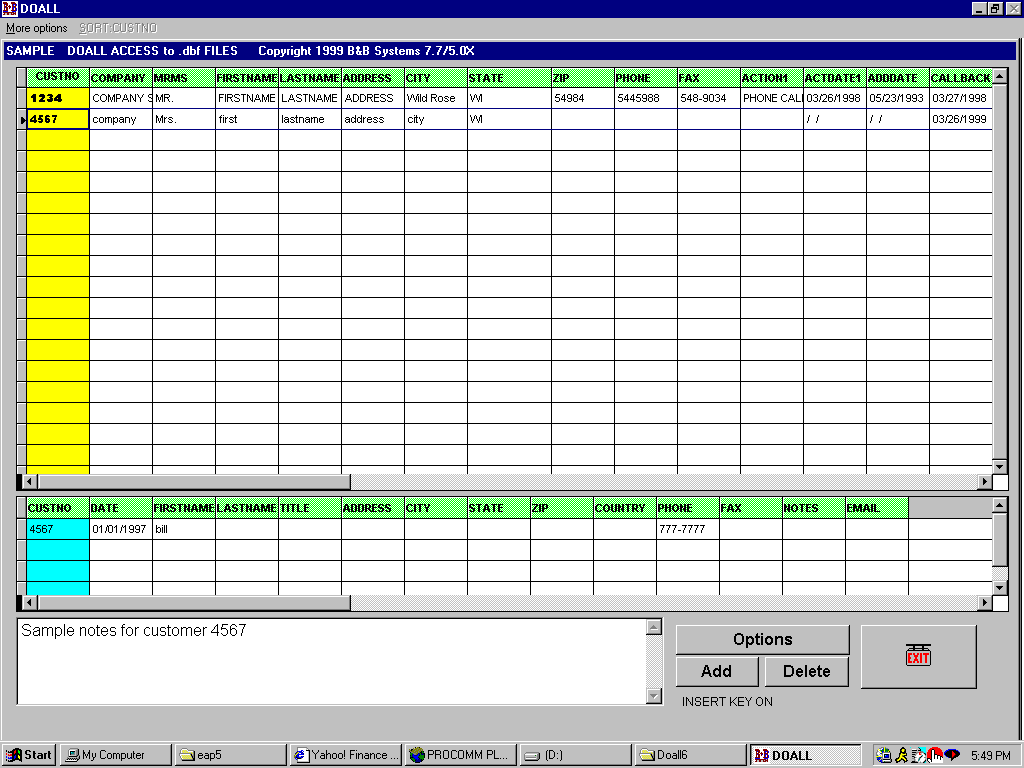Image resolution: width=1024 pixels, height=768 pixels.
Task: Activate the PROCOMM PL... taskbar button
Action: click(460, 755)
